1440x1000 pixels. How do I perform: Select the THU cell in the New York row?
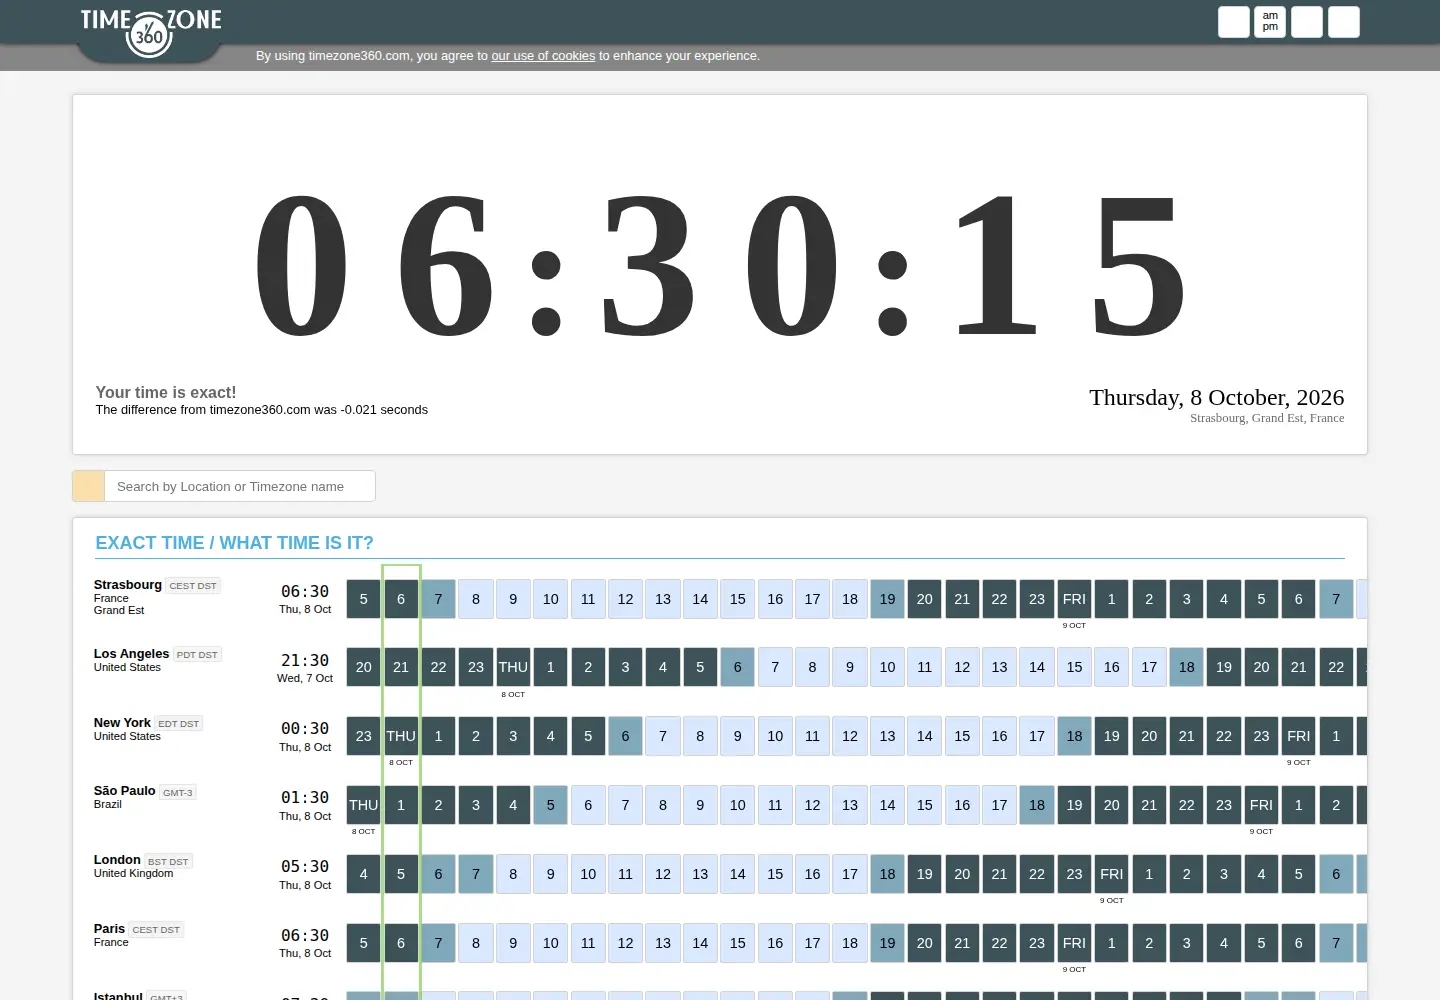pos(401,736)
